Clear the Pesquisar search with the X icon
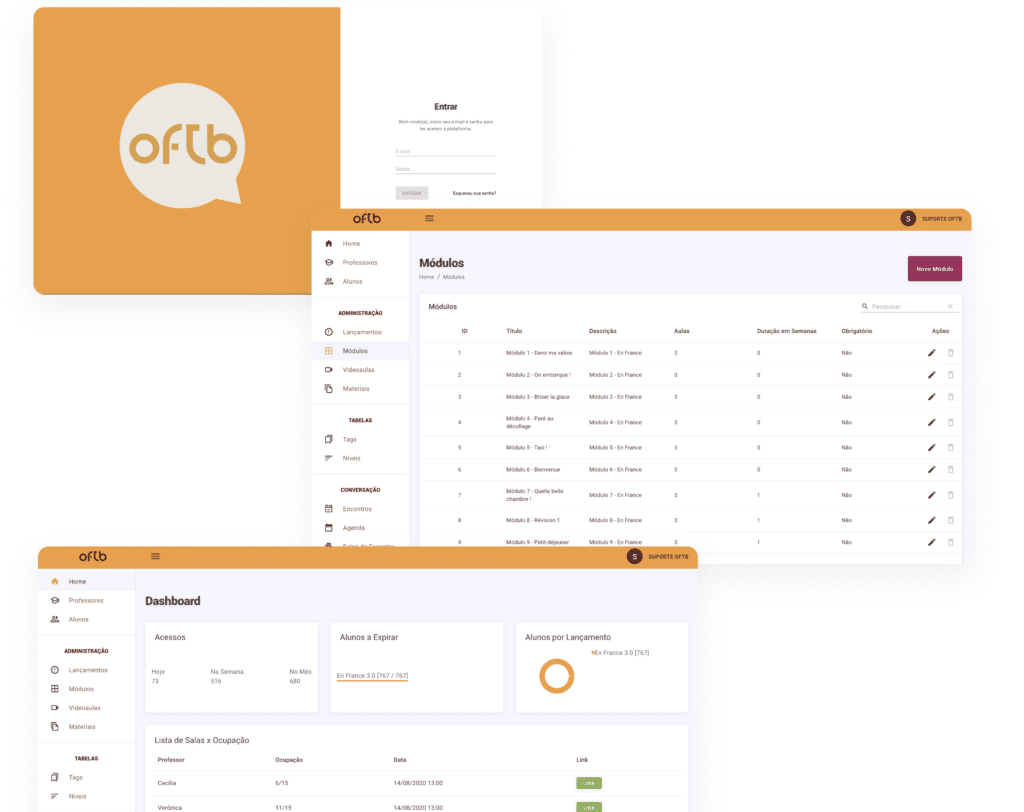Screen dimensions: 1024x812 click(x=950, y=307)
